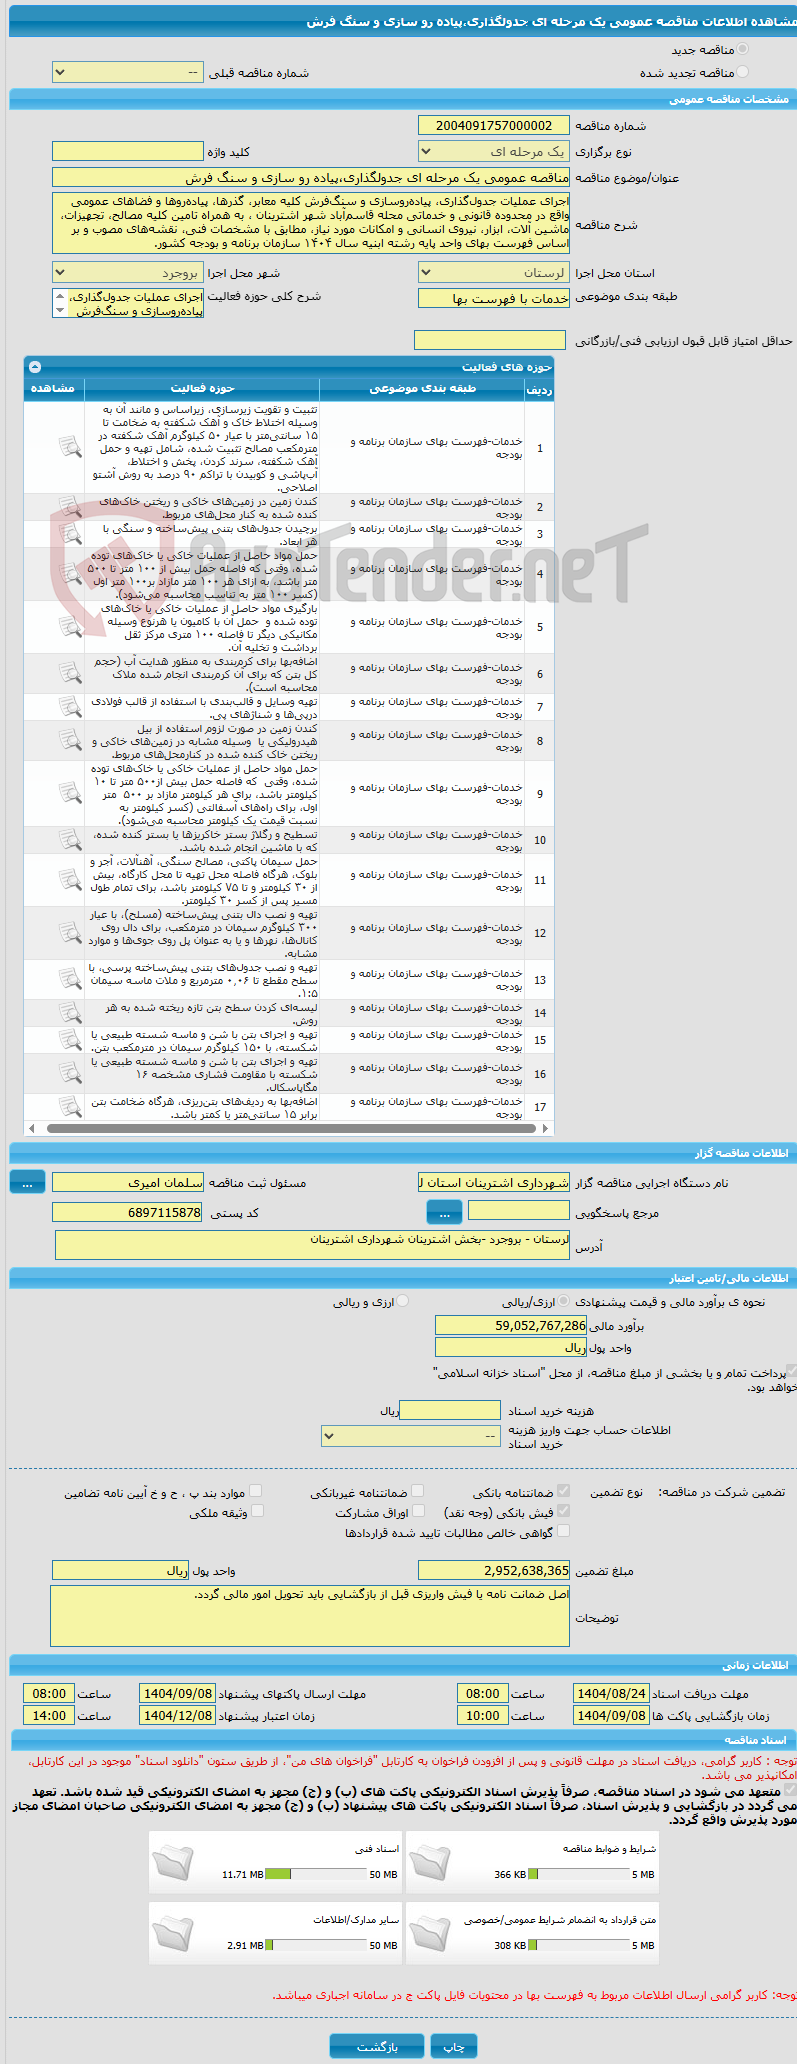Open the شرایط و ضوابط مناقصه folder icon

click(x=430, y=1861)
